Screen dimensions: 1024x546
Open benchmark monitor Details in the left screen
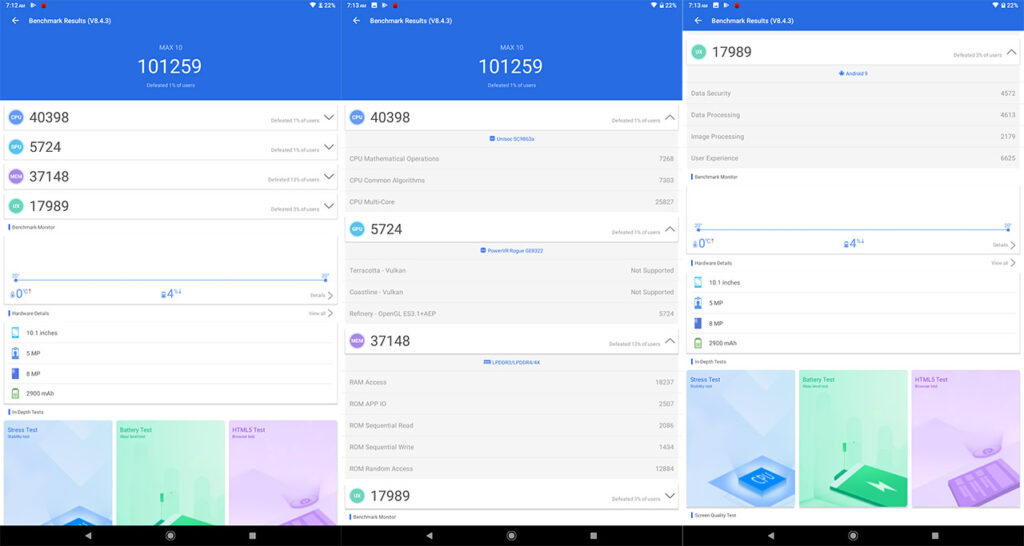point(321,295)
